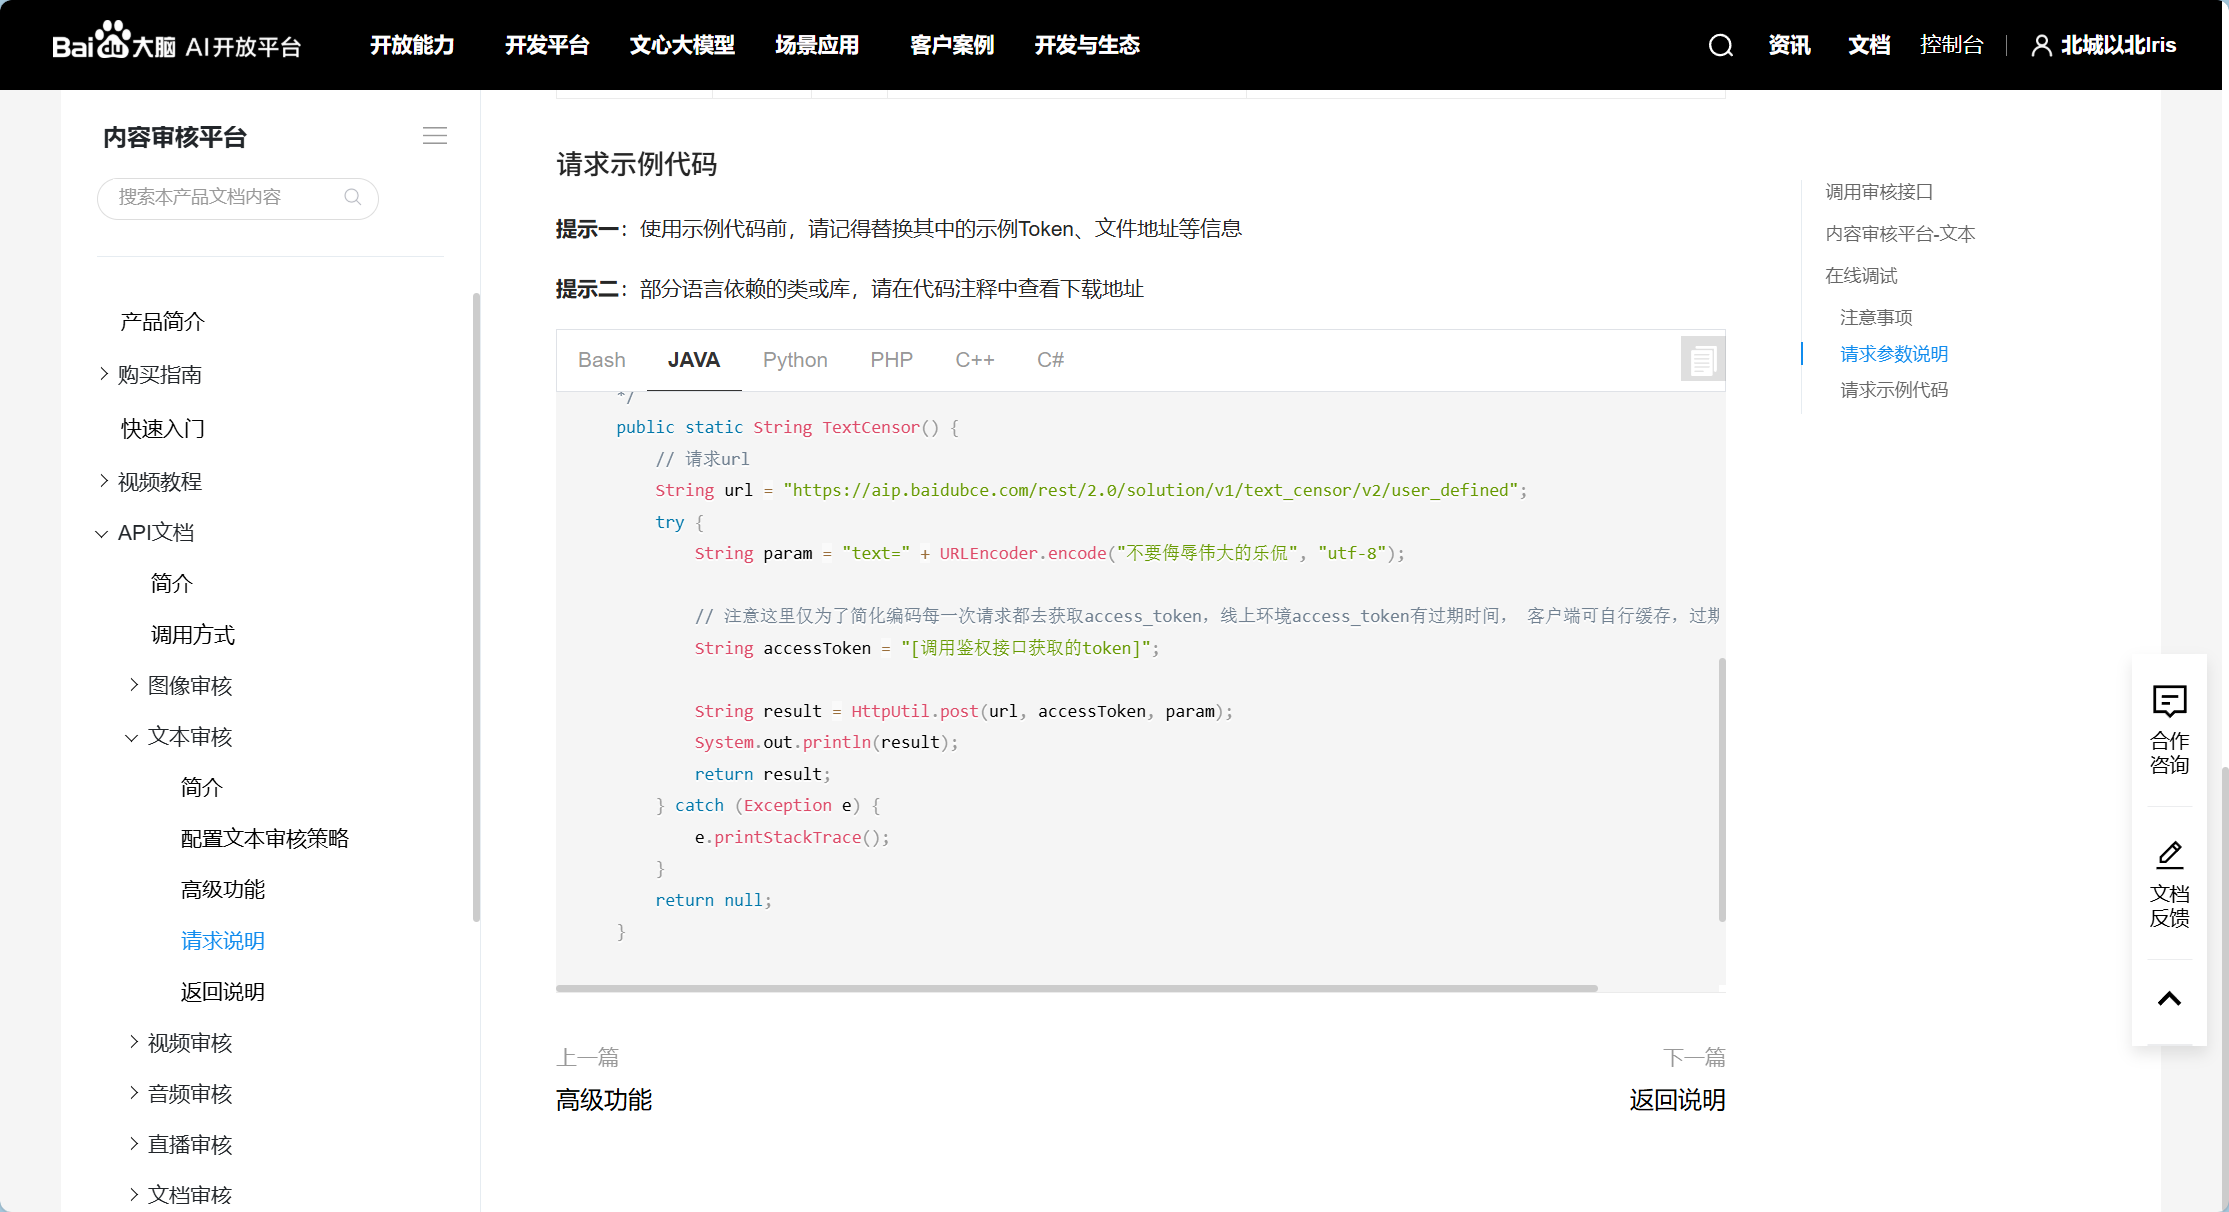Jump to 请求参数说明 in outline
Screen dimensions: 2229x1212
click(x=1894, y=354)
